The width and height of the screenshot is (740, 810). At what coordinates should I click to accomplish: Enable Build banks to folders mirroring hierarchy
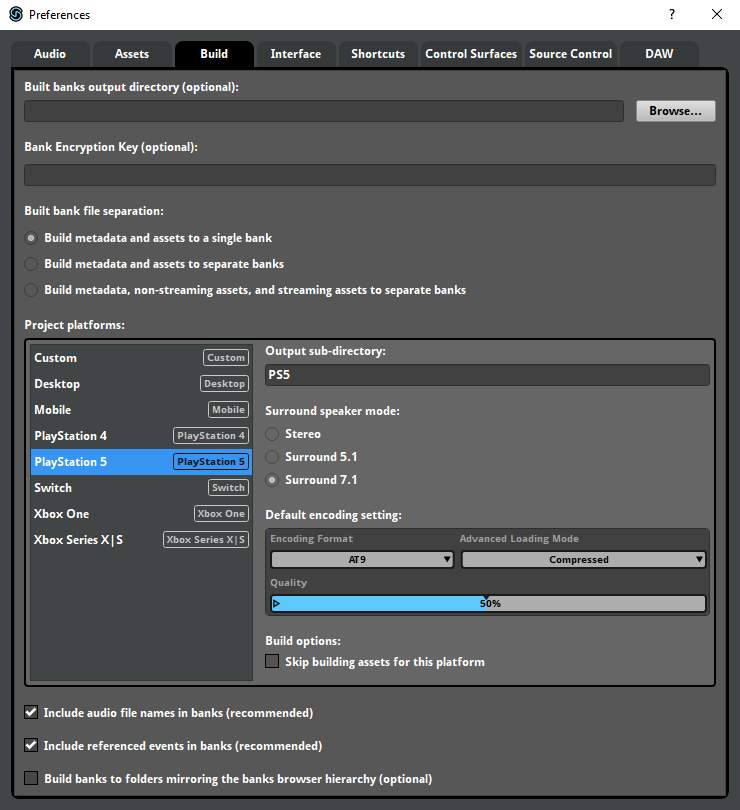click(30, 778)
